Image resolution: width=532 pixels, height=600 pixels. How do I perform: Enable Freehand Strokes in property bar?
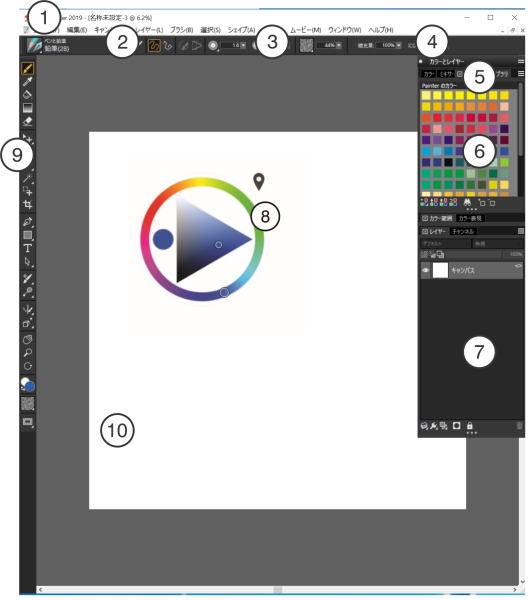(x=154, y=46)
